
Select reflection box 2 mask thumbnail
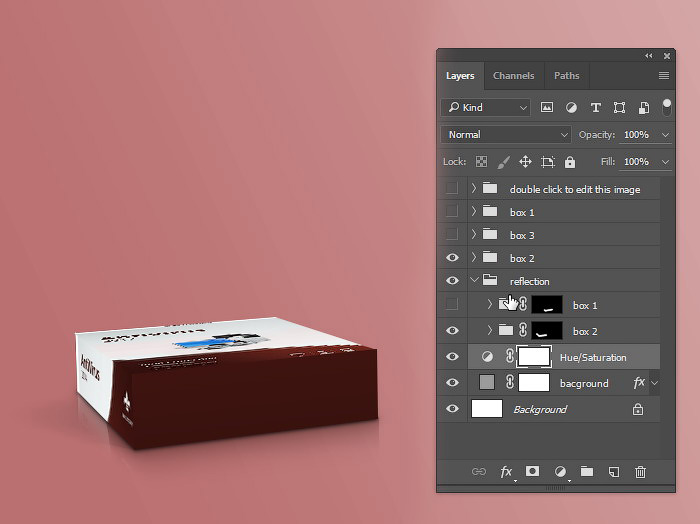click(547, 331)
